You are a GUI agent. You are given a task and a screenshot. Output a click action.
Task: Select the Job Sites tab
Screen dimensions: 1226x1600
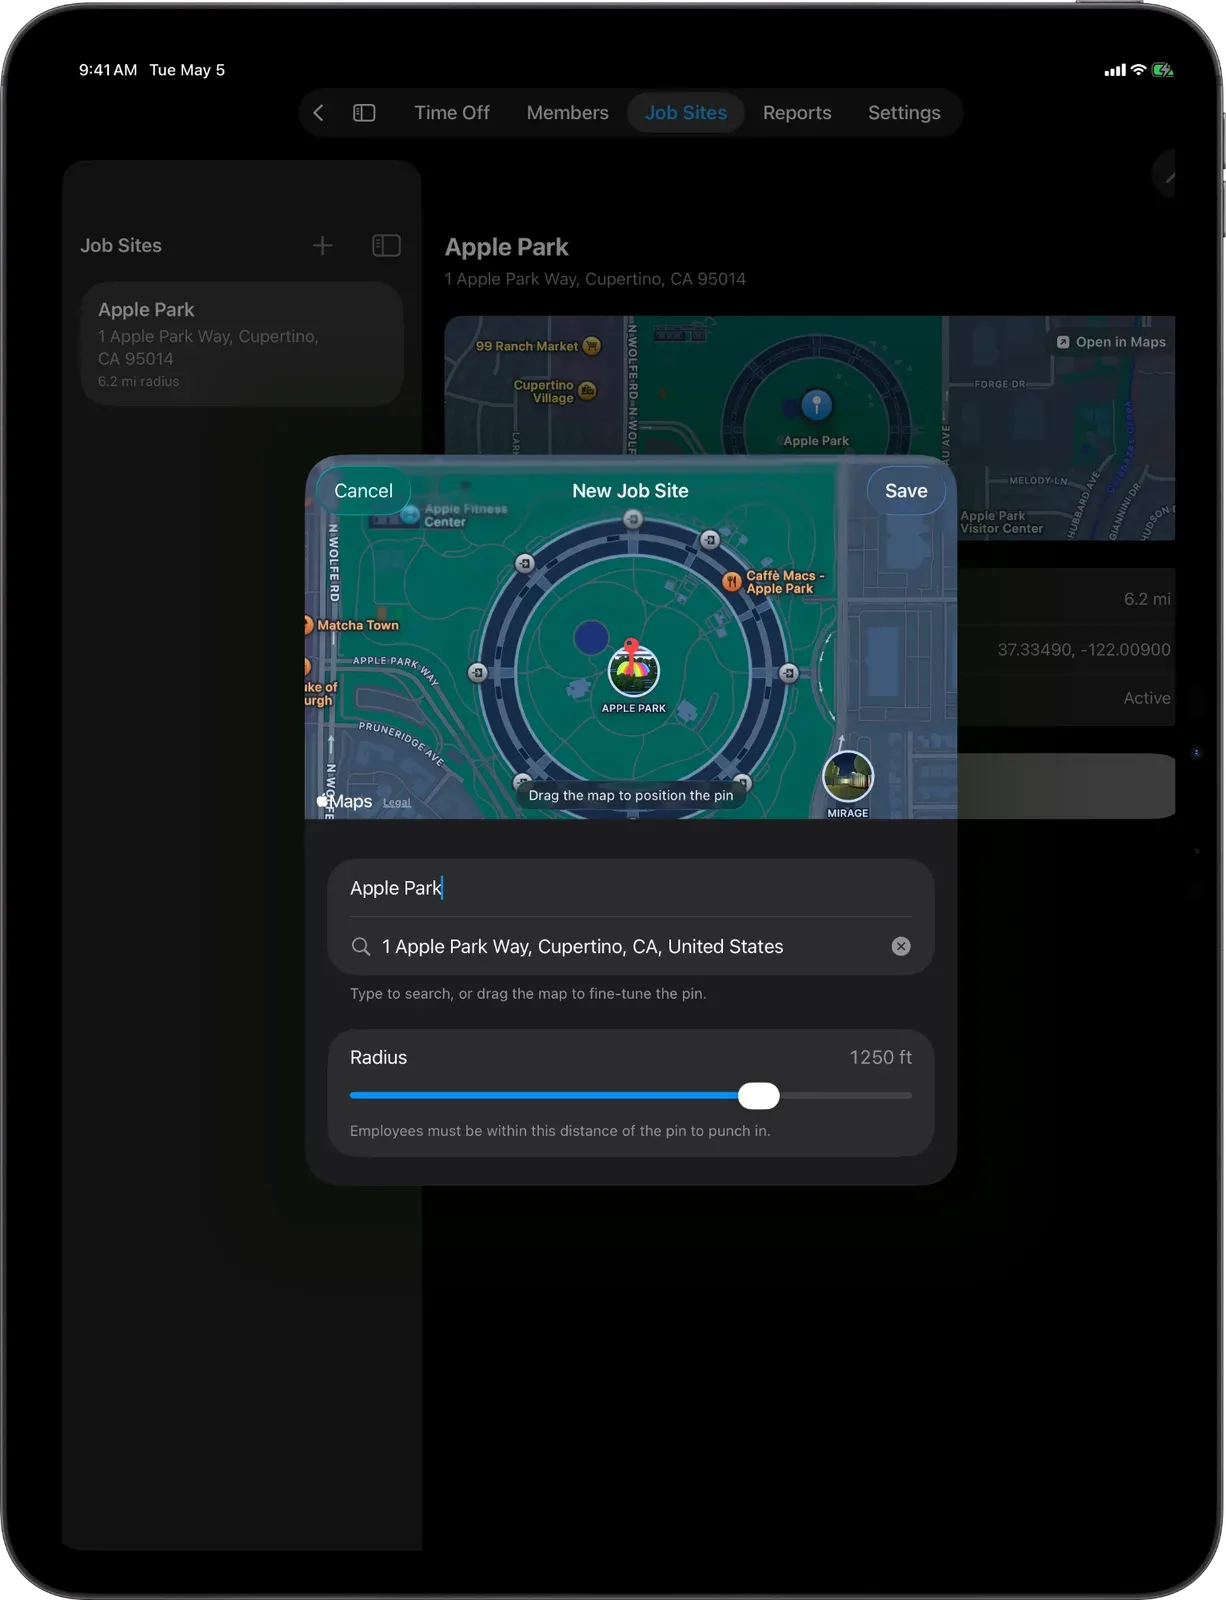[686, 113]
